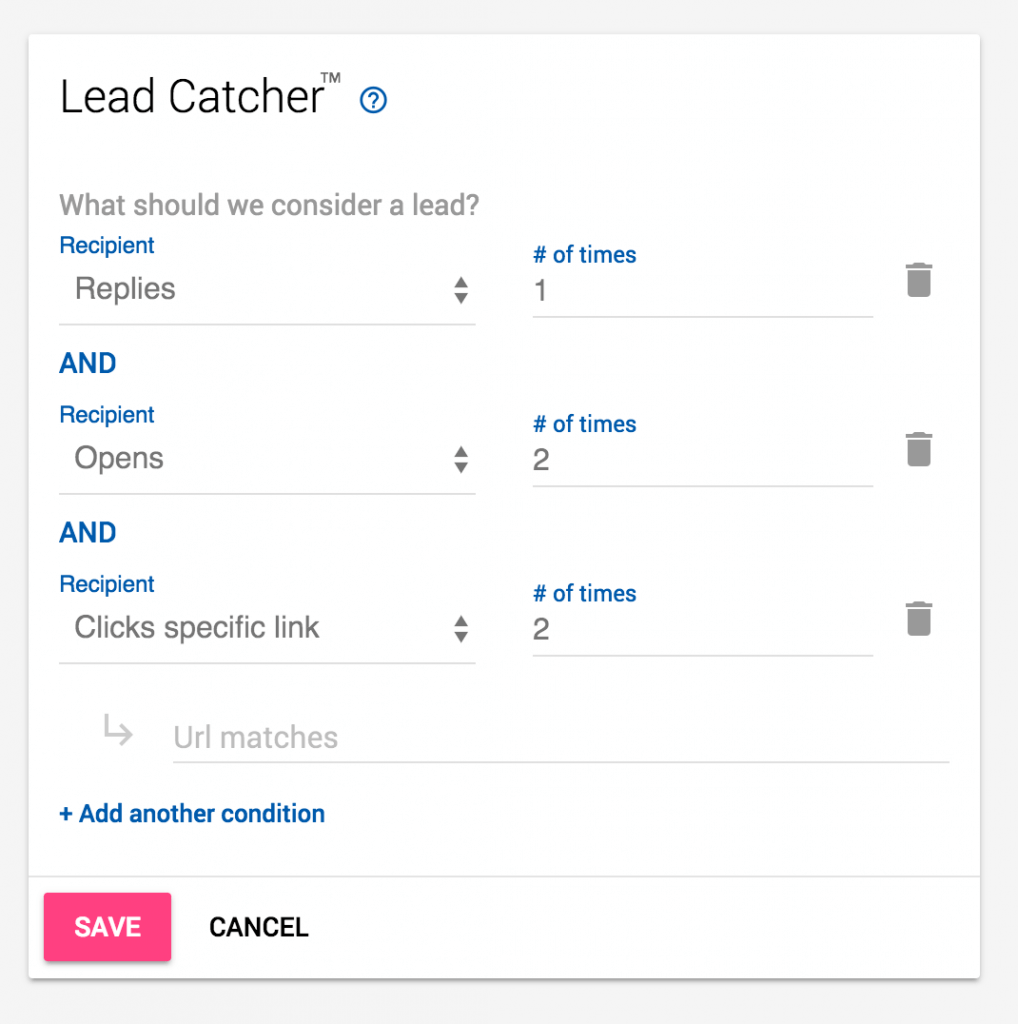Screen dimensions: 1018x1024
Task: Click the stepper arrows beside Replies
Action: pos(461,290)
